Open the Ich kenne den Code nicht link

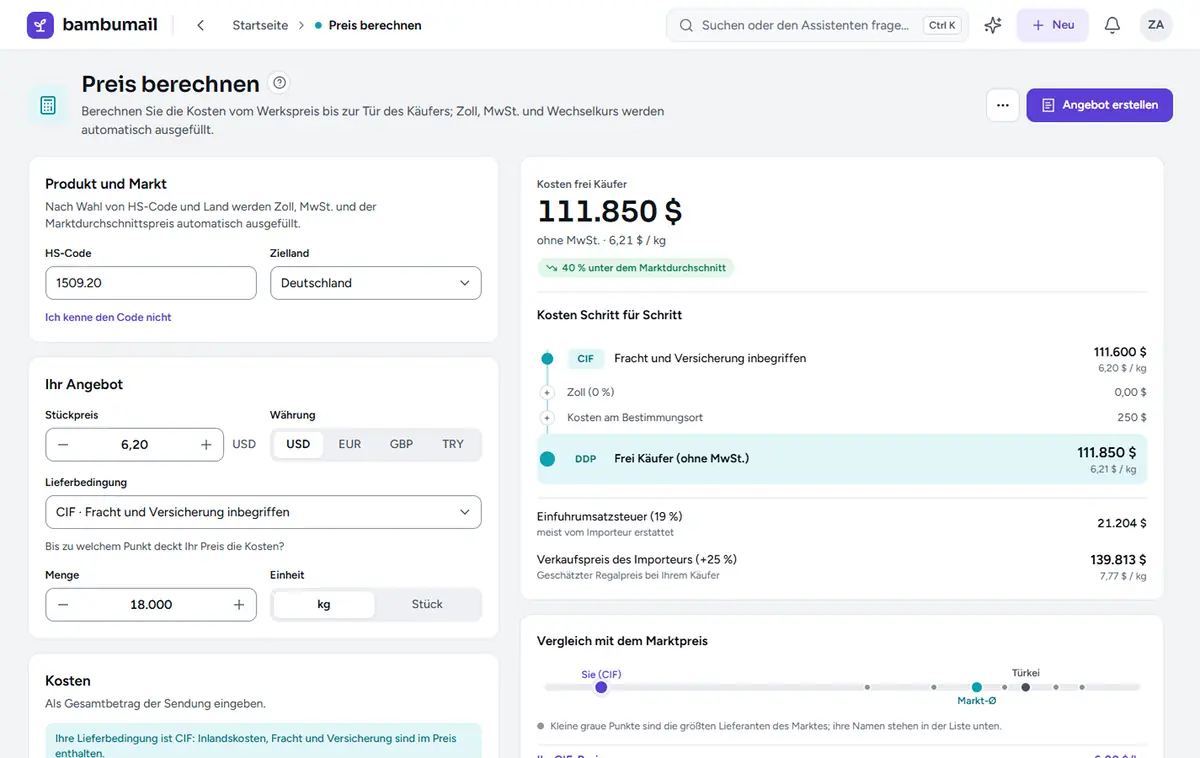[x=108, y=317]
